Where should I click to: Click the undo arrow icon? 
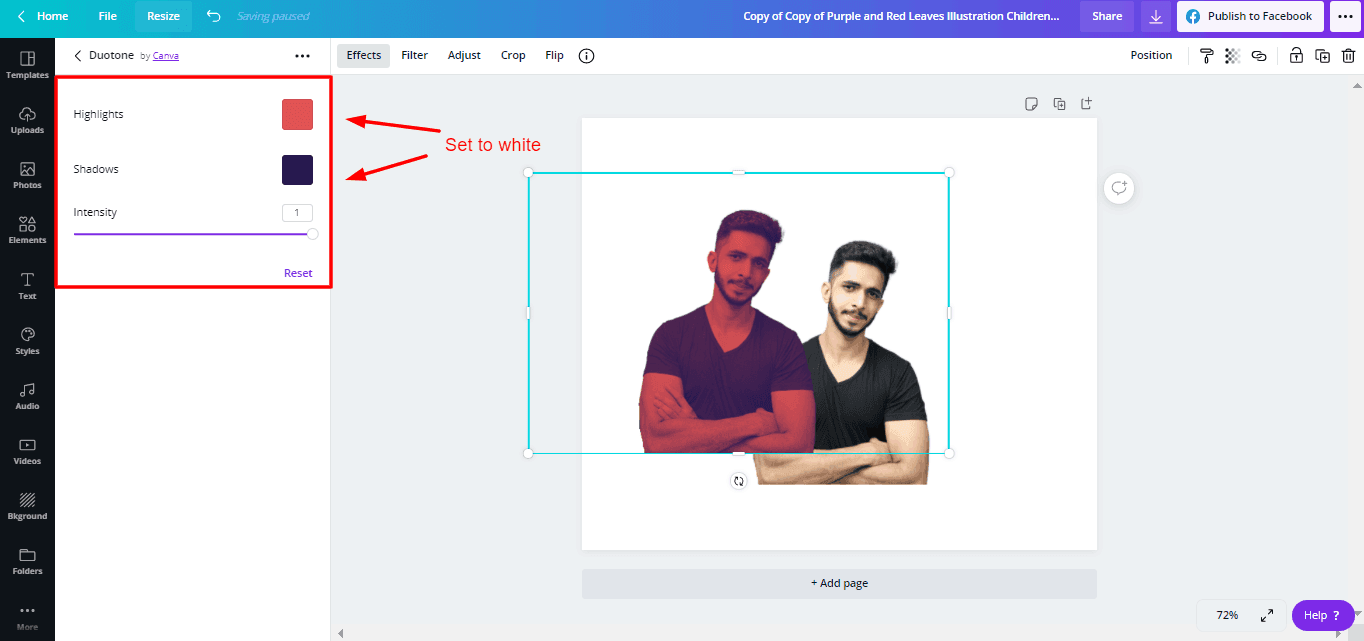coord(213,16)
